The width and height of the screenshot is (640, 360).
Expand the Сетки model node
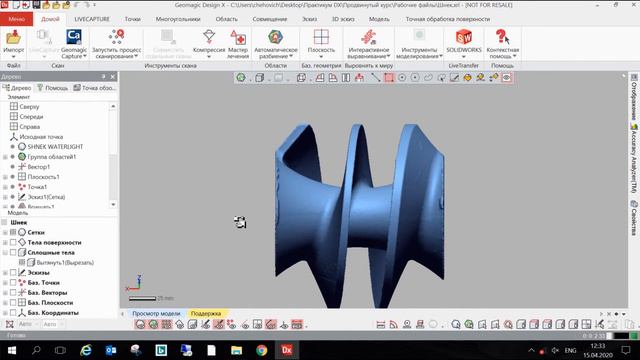pos(5,232)
